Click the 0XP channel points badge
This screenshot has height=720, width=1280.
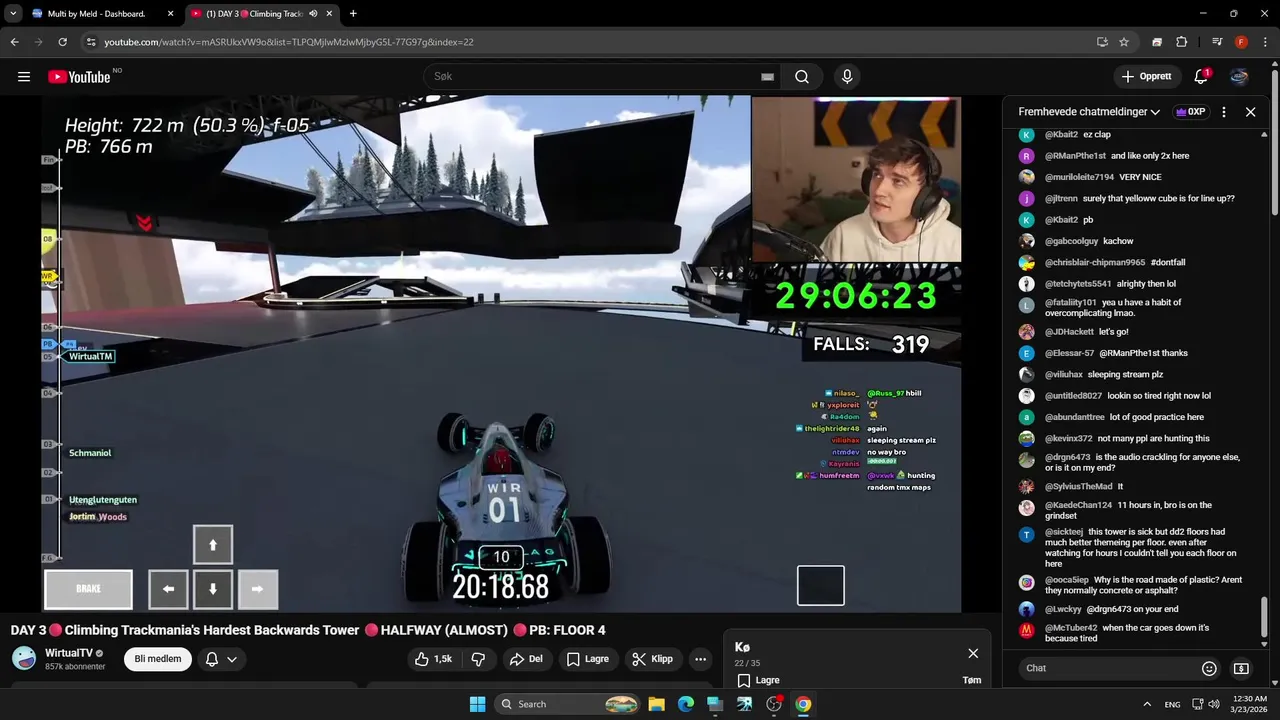pos(1190,112)
